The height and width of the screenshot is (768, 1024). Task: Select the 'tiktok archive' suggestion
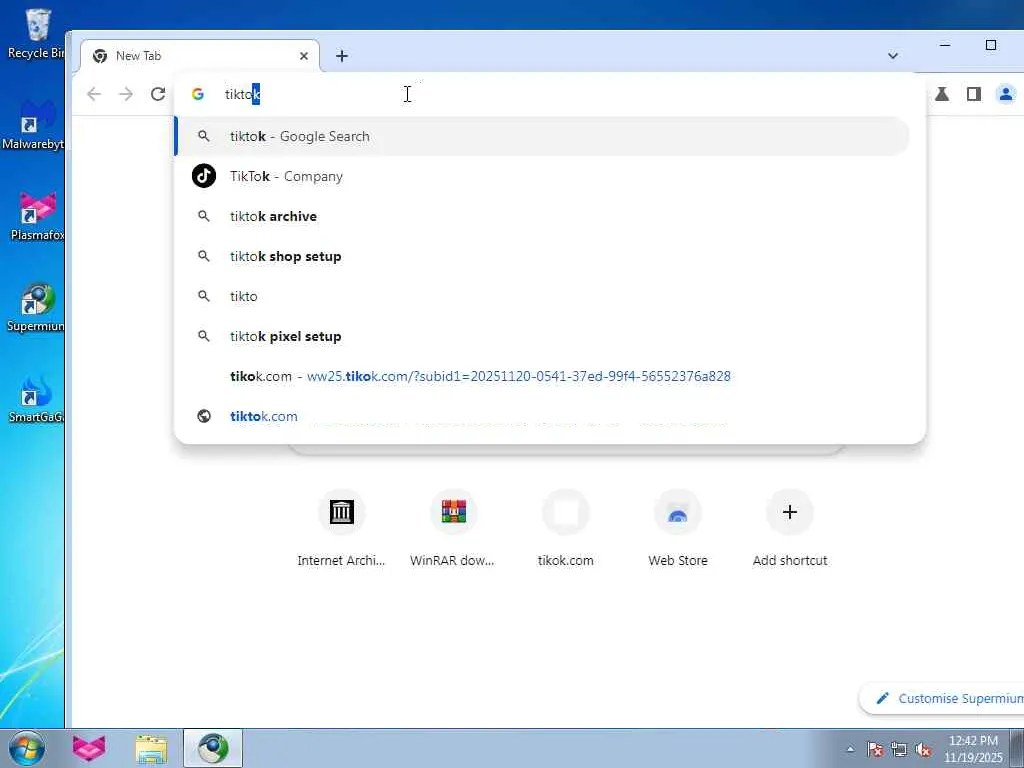click(x=542, y=216)
